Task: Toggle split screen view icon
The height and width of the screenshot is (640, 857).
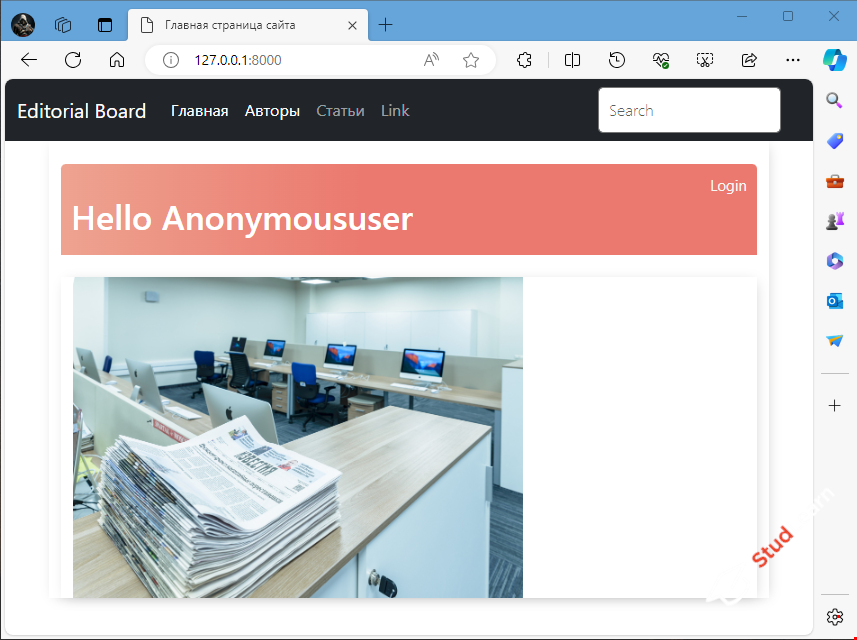Action: pyautogui.click(x=572, y=60)
